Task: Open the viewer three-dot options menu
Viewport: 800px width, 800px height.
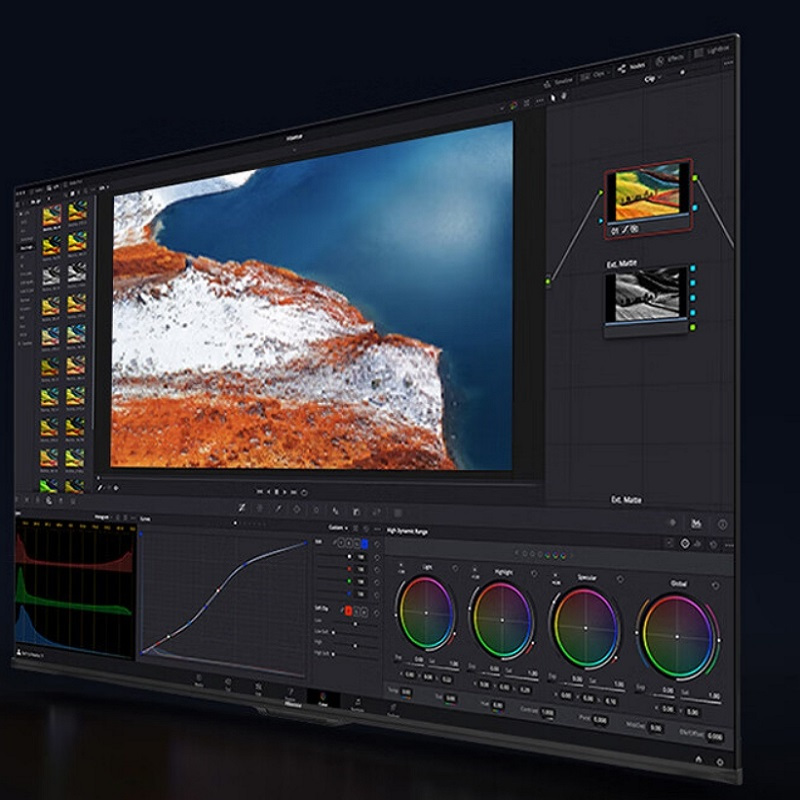Action: pyautogui.click(x=540, y=101)
